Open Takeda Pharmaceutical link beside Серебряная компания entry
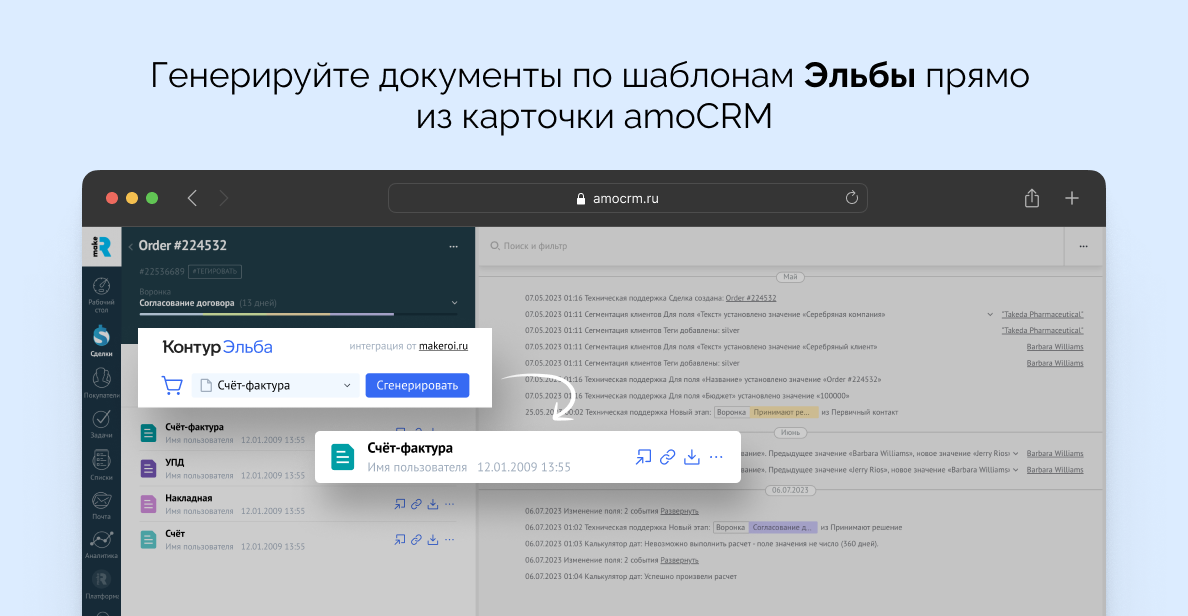Image resolution: width=1188 pixels, height=616 pixels. (1042, 314)
